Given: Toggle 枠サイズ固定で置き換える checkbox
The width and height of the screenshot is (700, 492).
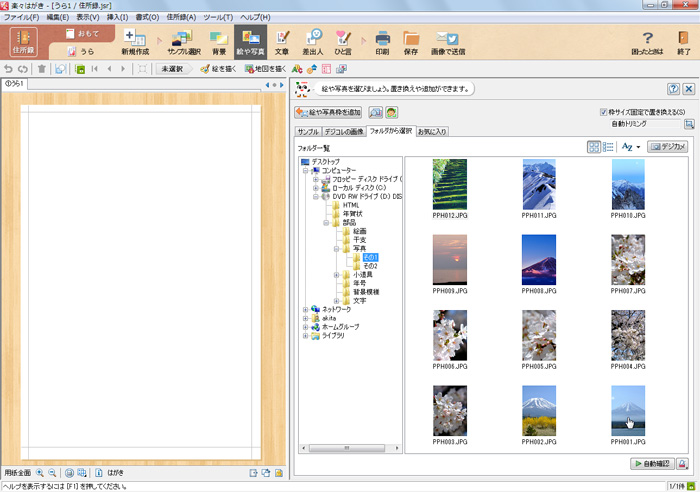Looking at the screenshot, I should tap(603, 113).
